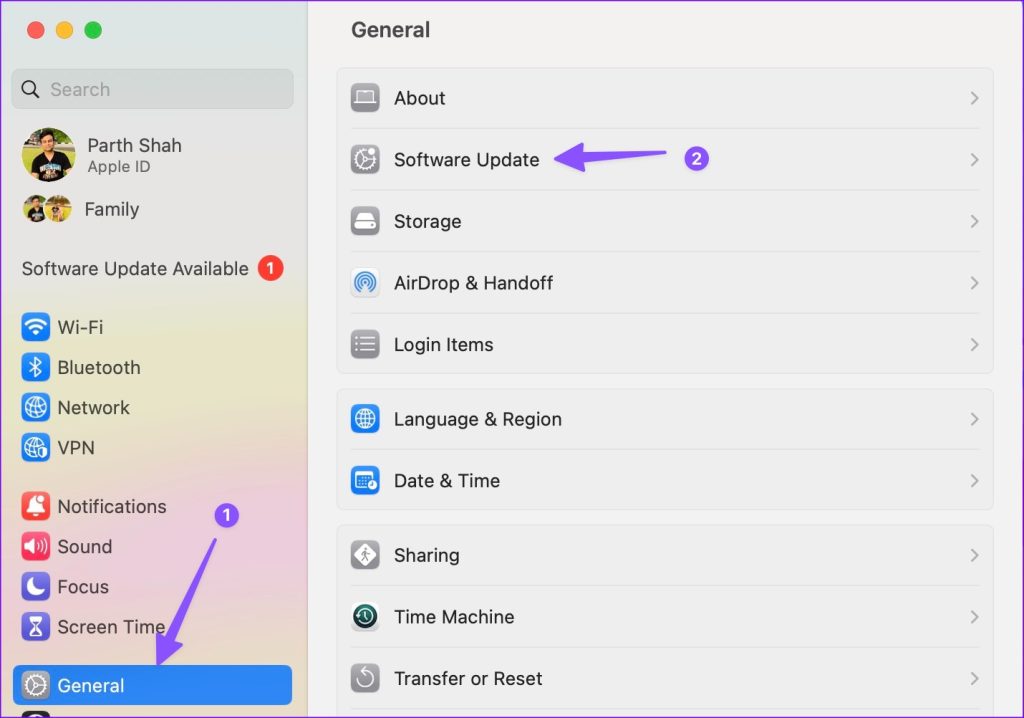This screenshot has height=718, width=1024.
Task: Expand the About row chevron
Action: tap(974, 98)
